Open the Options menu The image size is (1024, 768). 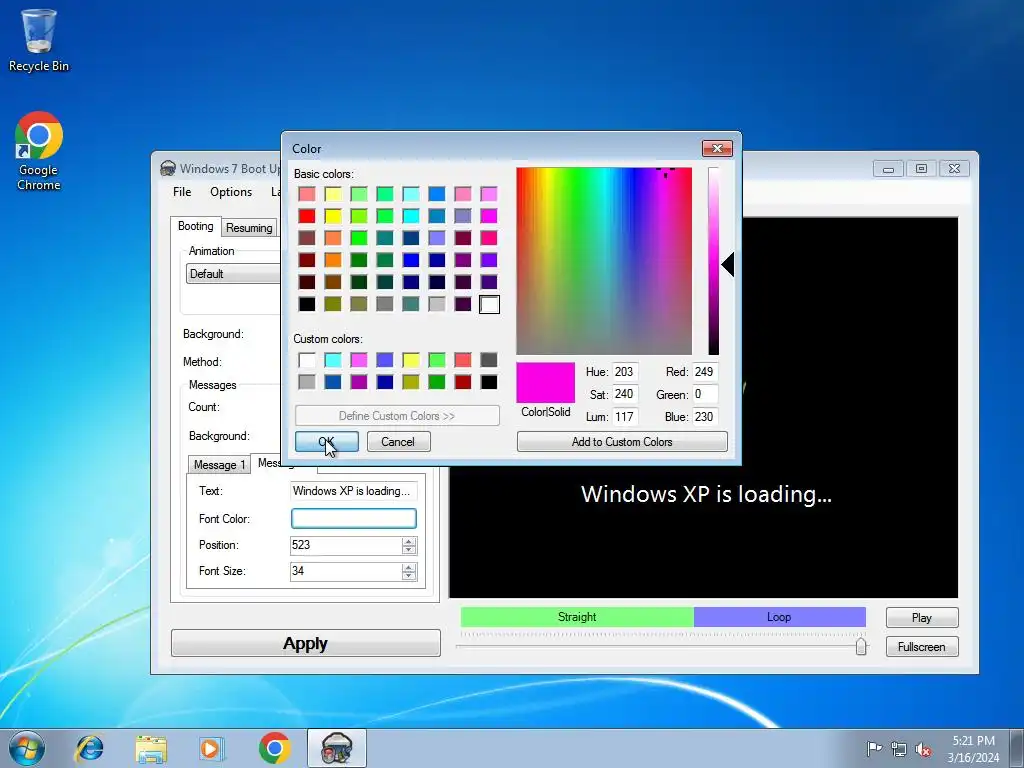pos(231,192)
